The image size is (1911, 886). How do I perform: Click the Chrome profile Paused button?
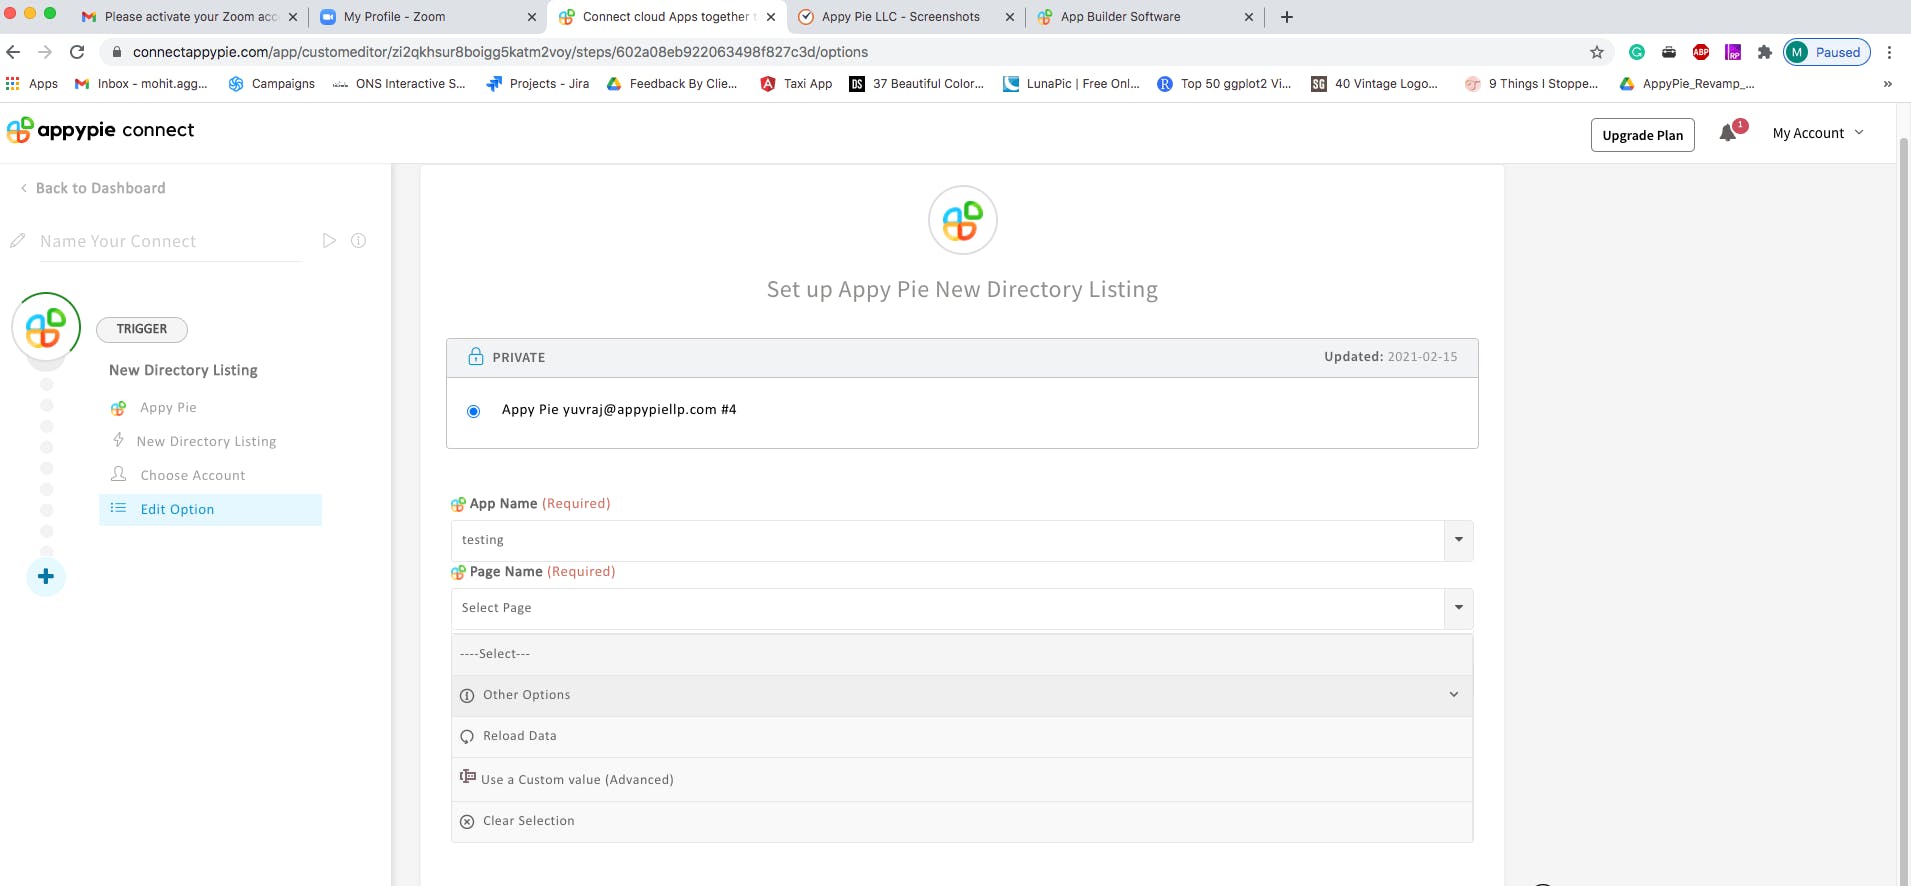coord(1827,52)
